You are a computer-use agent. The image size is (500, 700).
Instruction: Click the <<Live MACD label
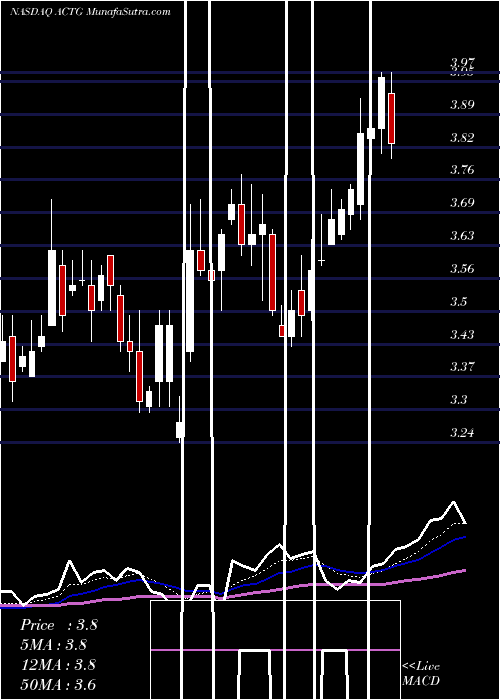pos(421,673)
